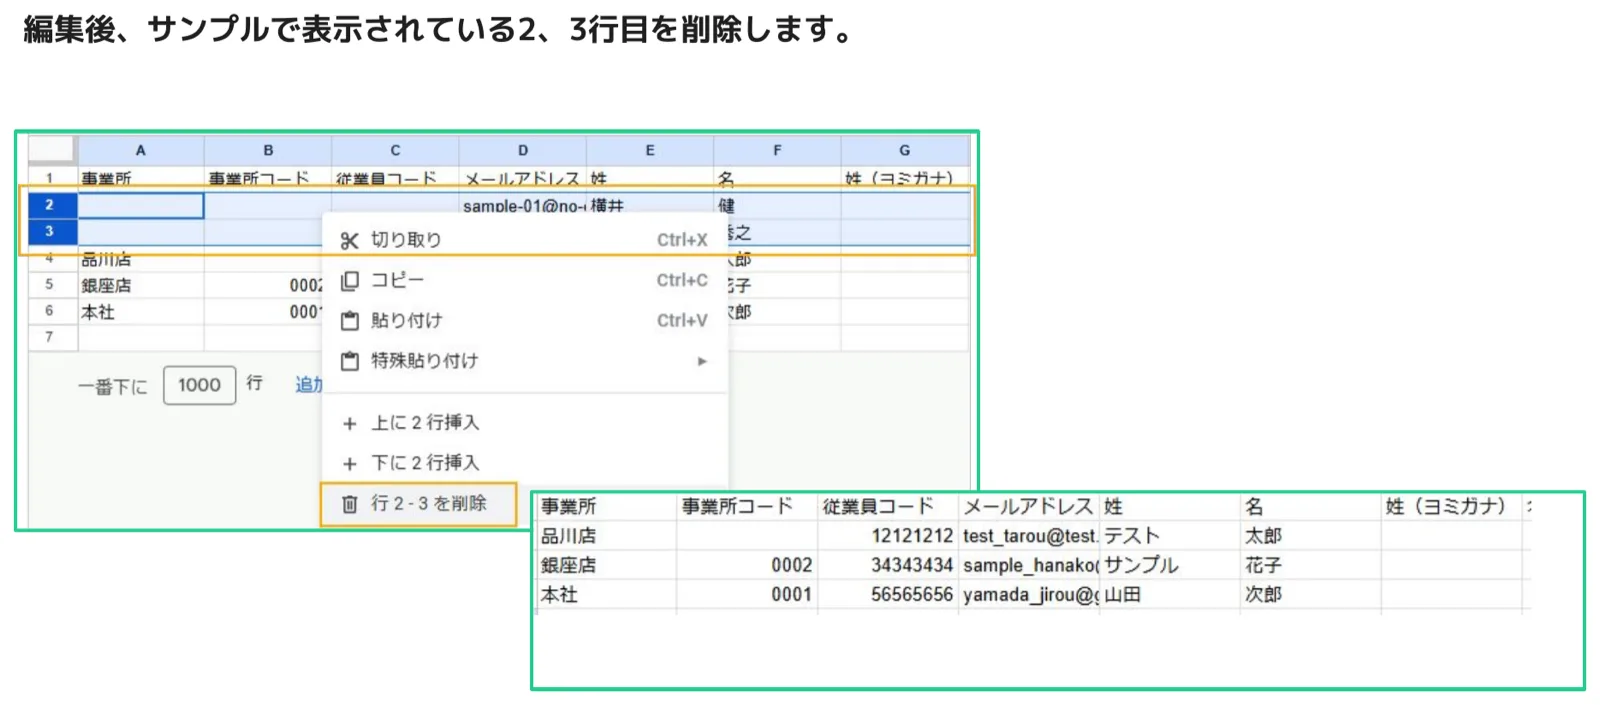Select column E header
The image size is (1600, 705).
[x=650, y=150]
